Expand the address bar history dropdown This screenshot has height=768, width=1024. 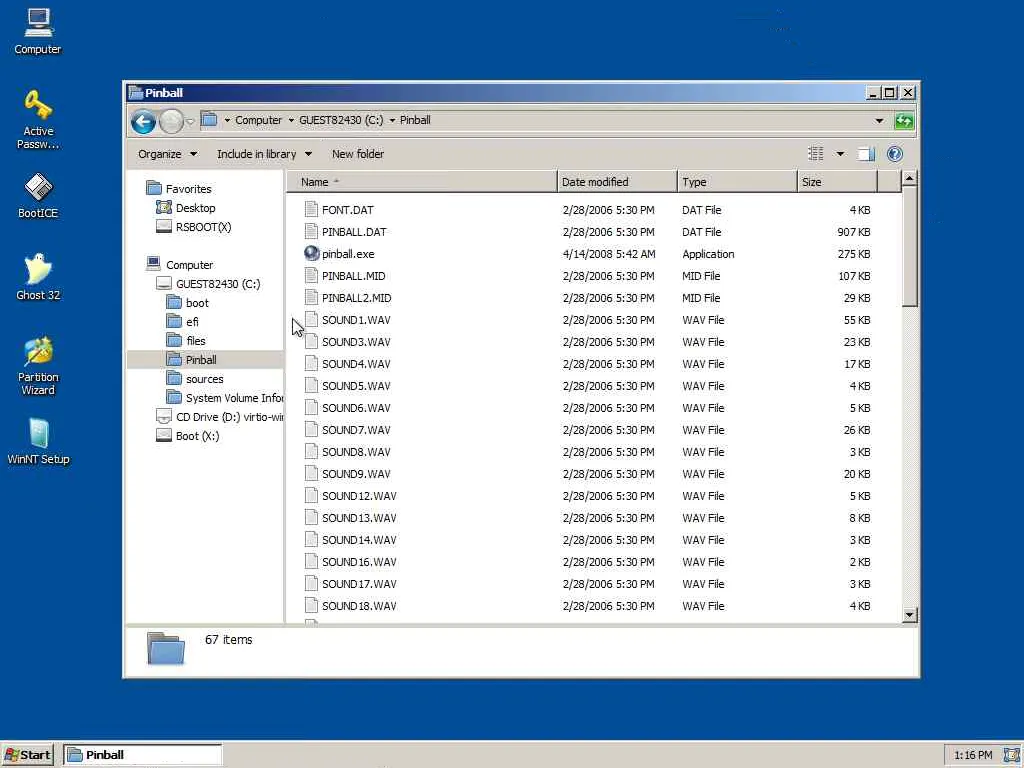tap(879, 121)
